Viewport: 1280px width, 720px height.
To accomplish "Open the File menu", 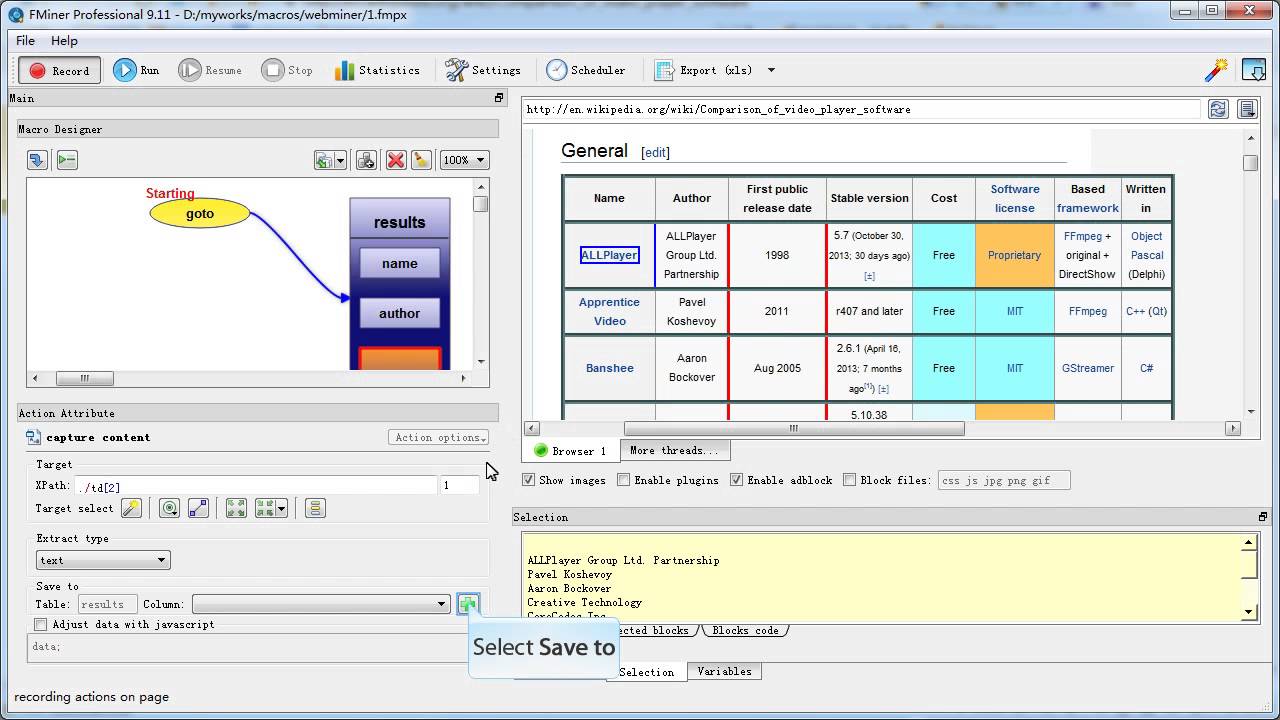I will tap(25, 40).
